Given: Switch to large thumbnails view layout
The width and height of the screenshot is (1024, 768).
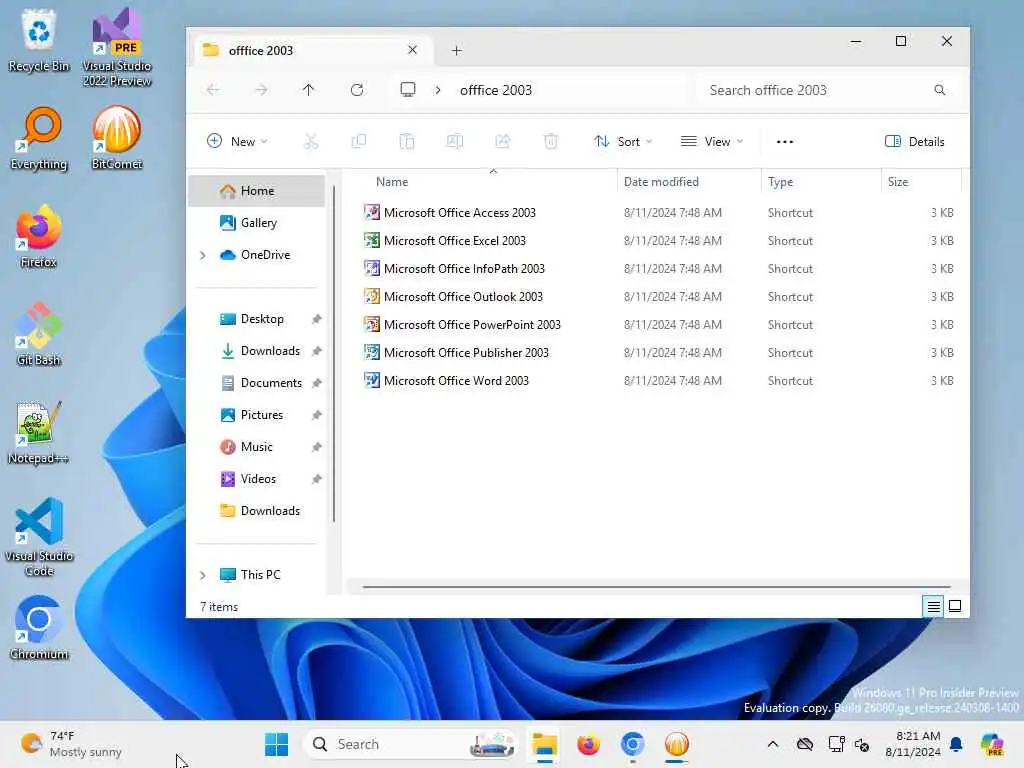Looking at the screenshot, I should tap(955, 607).
